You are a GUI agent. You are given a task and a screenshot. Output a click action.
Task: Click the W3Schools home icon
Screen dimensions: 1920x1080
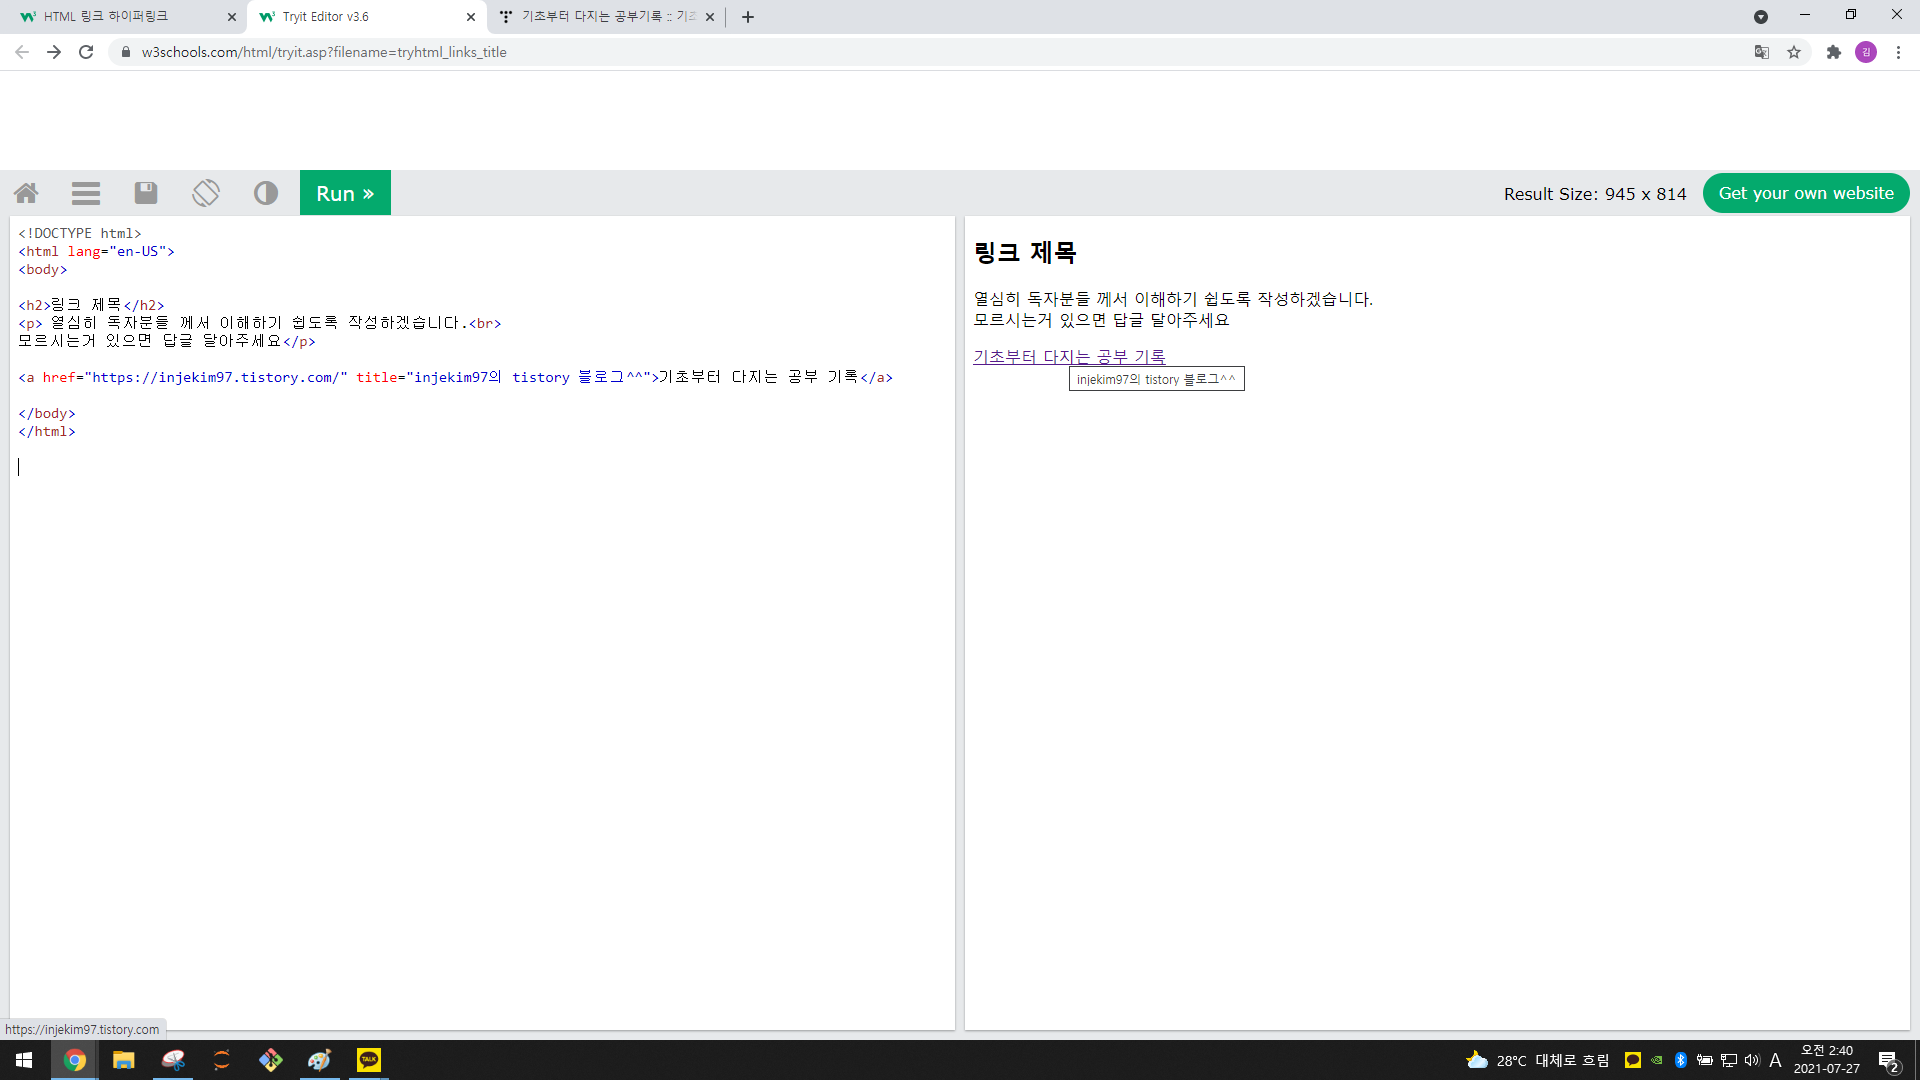[x=27, y=193]
